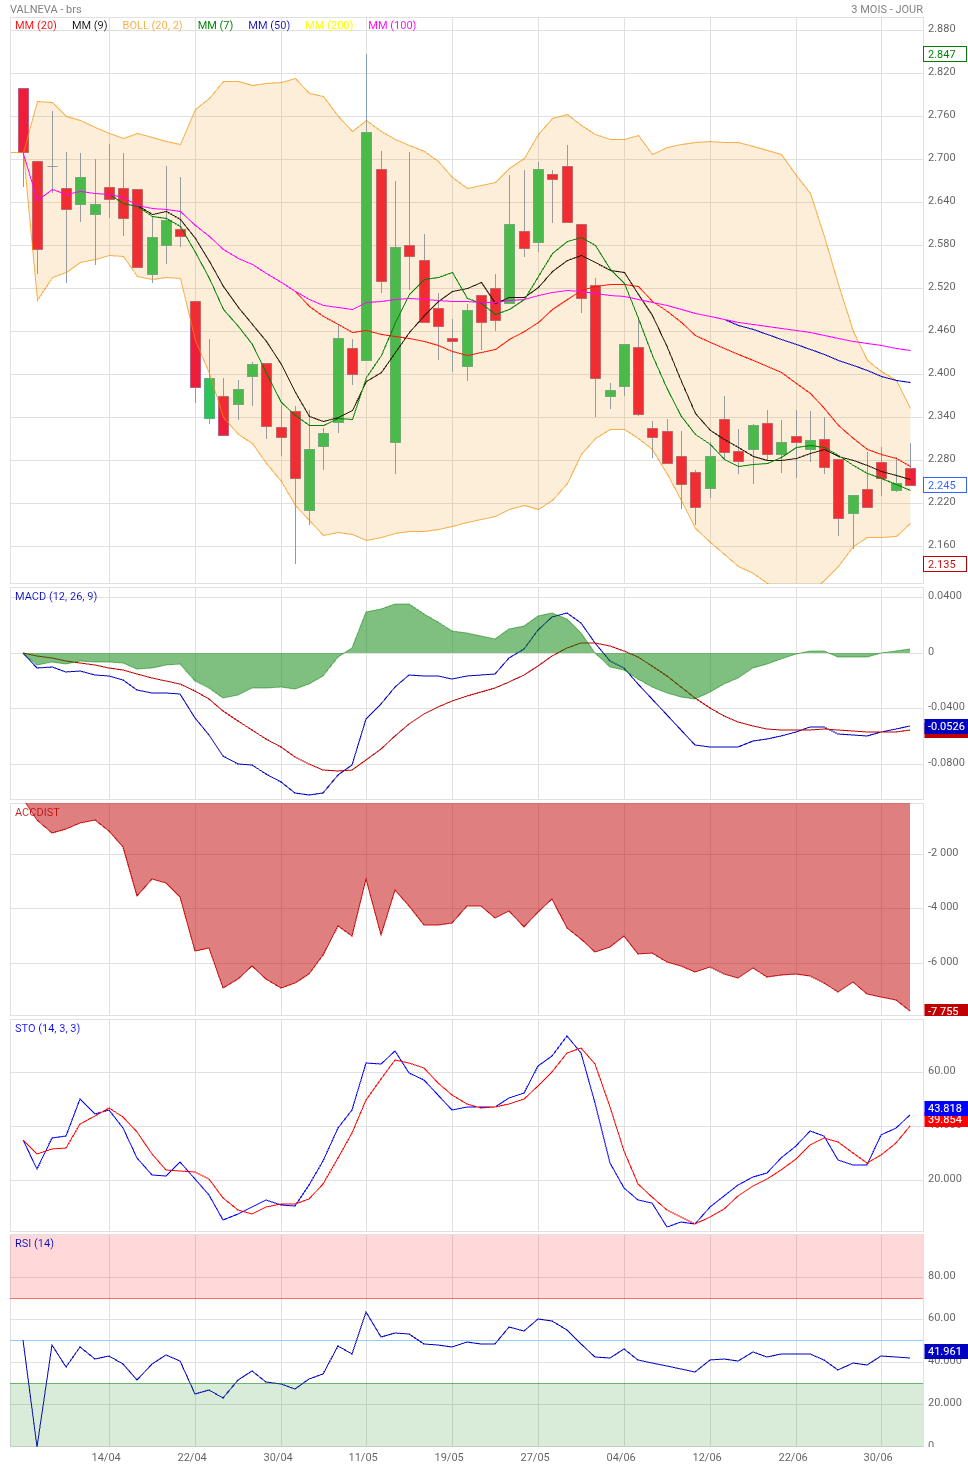The image size is (968, 1467).
Task: Click the 2.760 price axis label
Action: click(x=942, y=115)
